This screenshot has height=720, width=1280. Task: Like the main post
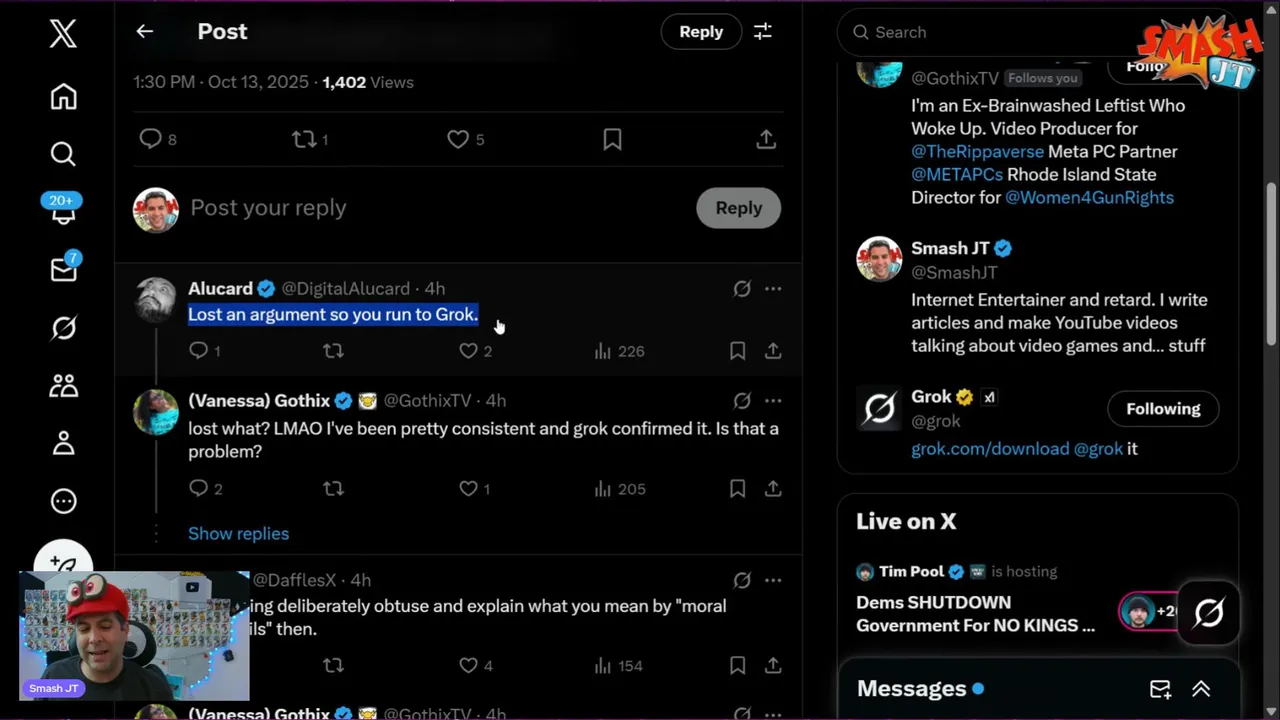click(458, 140)
